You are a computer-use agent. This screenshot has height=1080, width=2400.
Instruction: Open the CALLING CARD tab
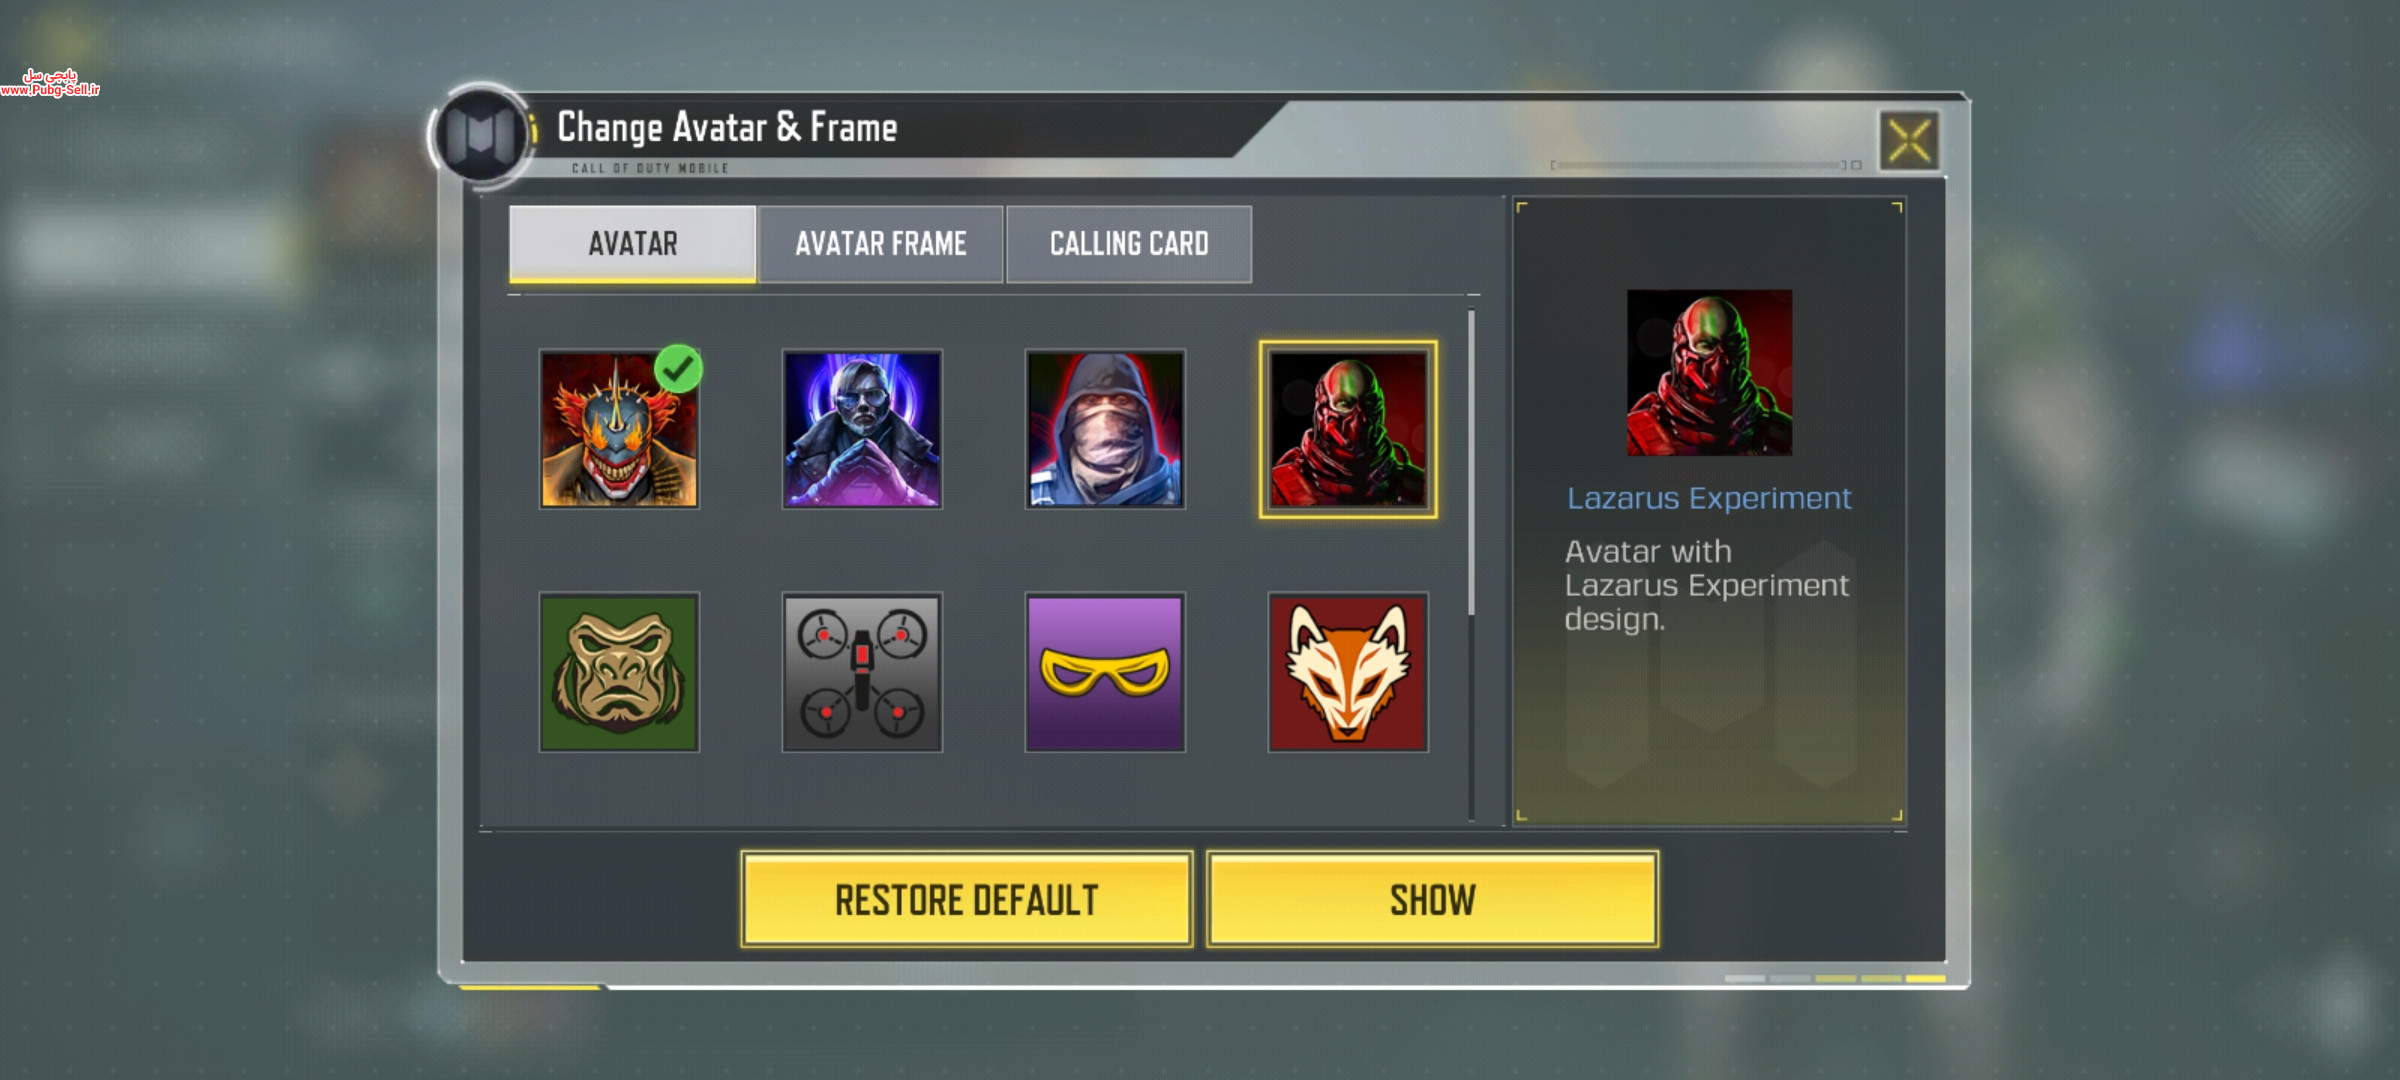coord(1129,244)
